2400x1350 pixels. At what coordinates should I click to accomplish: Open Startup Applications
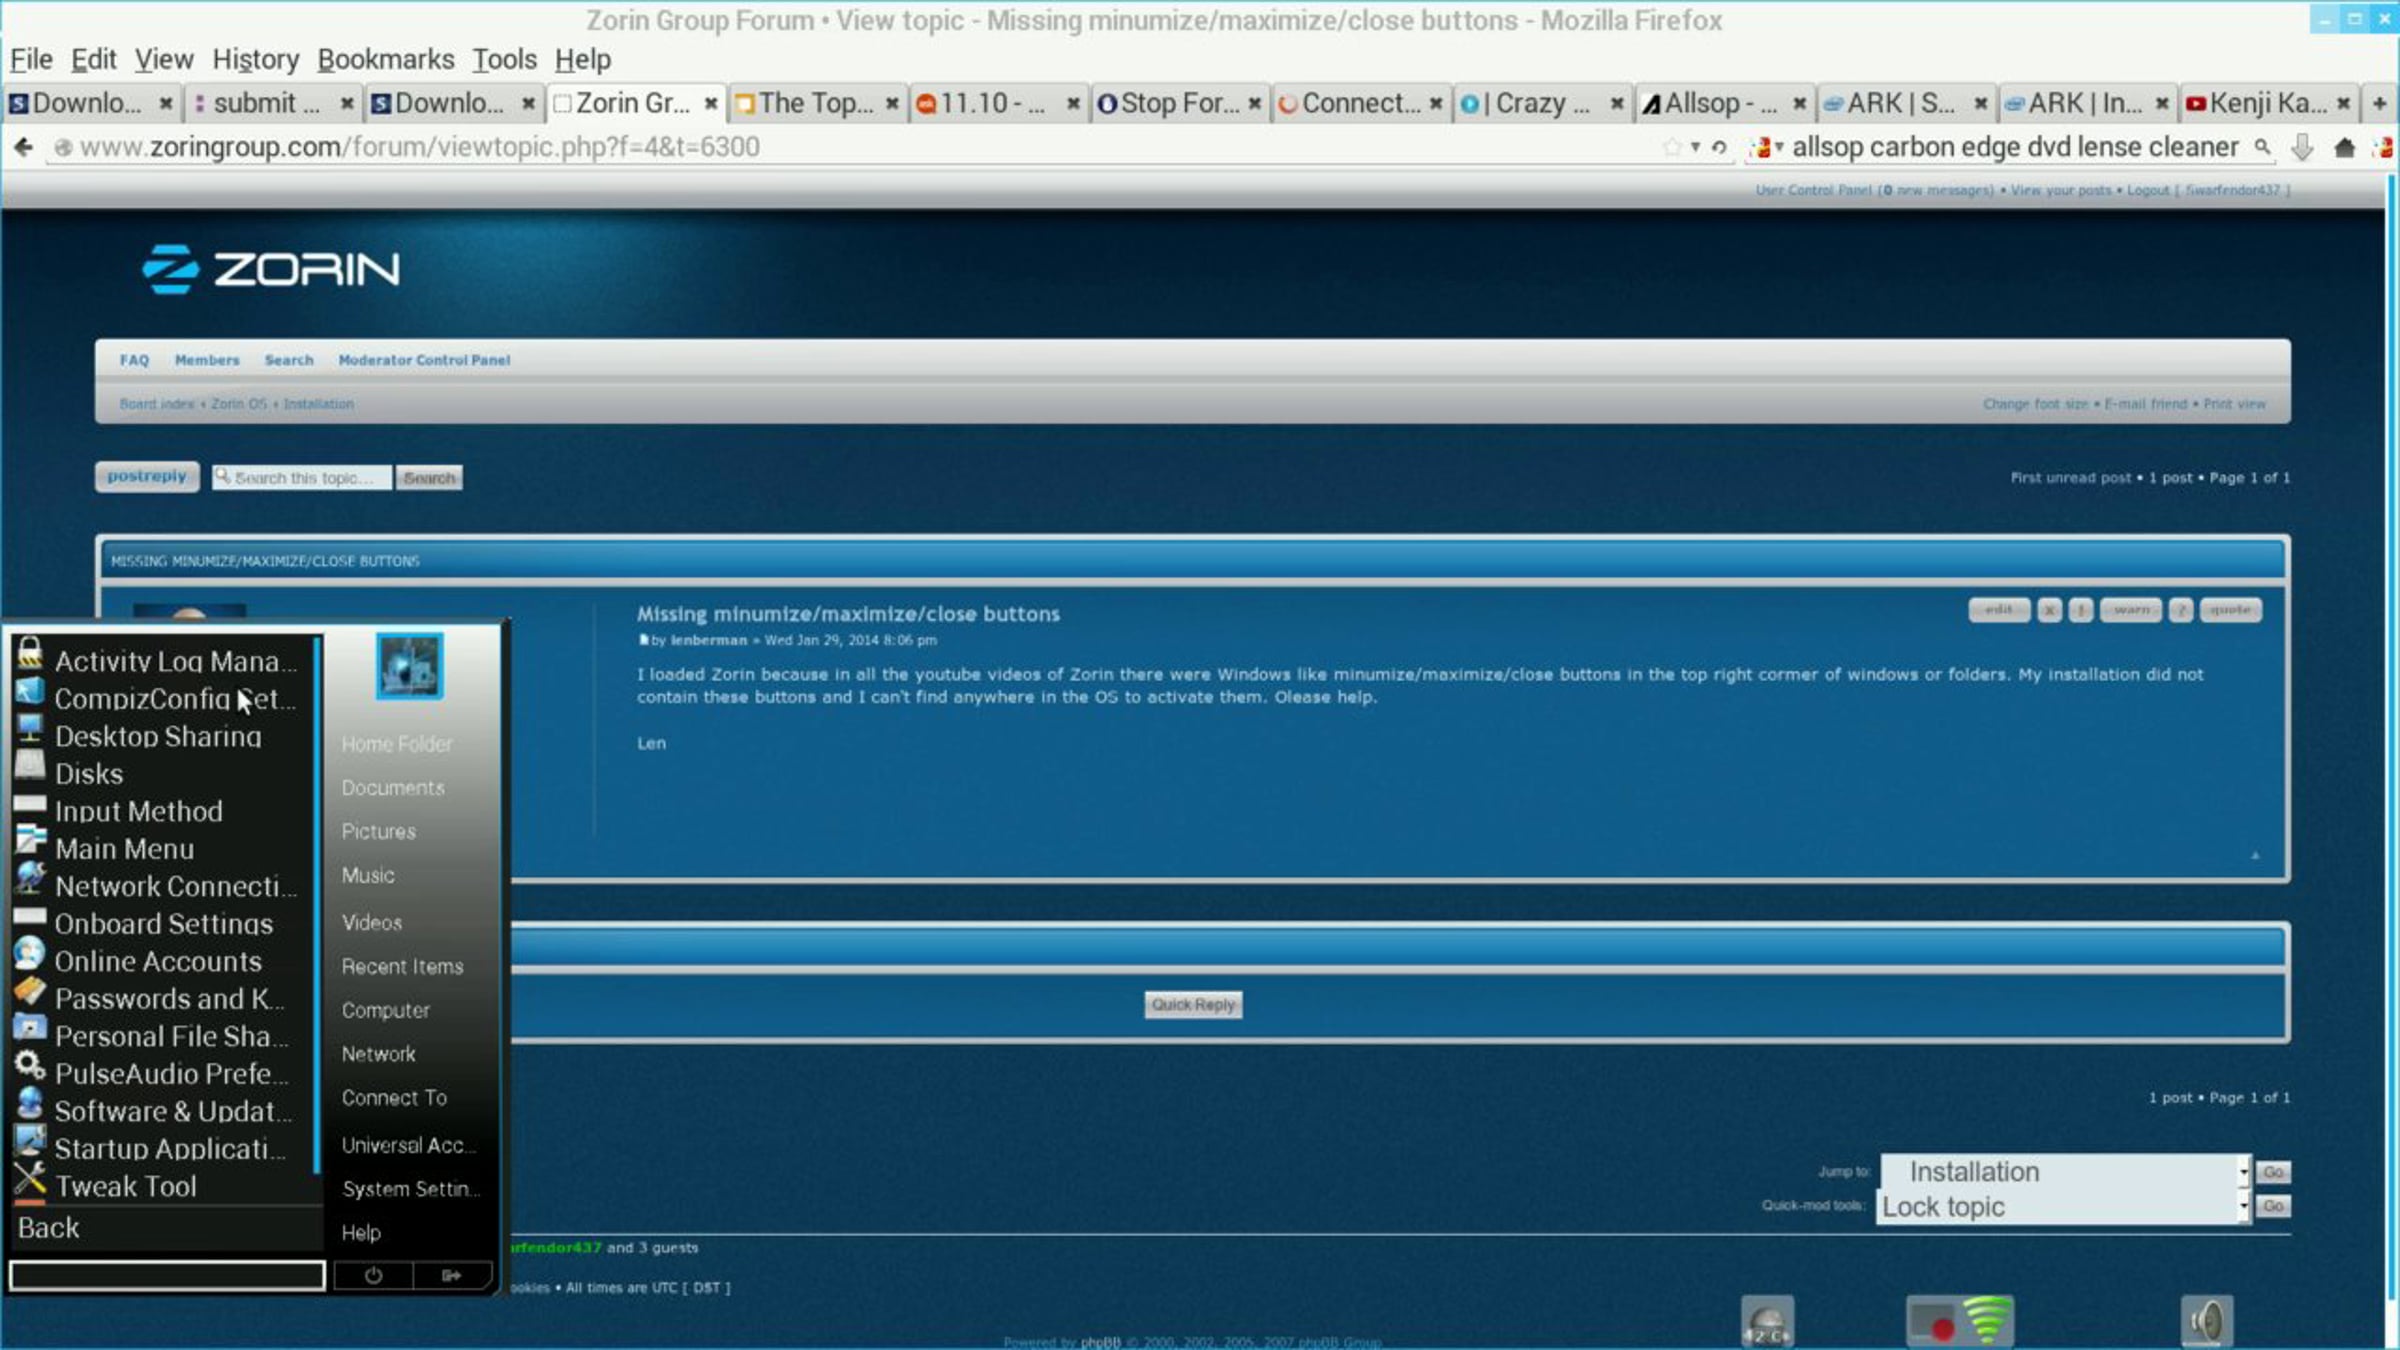(165, 1148)
